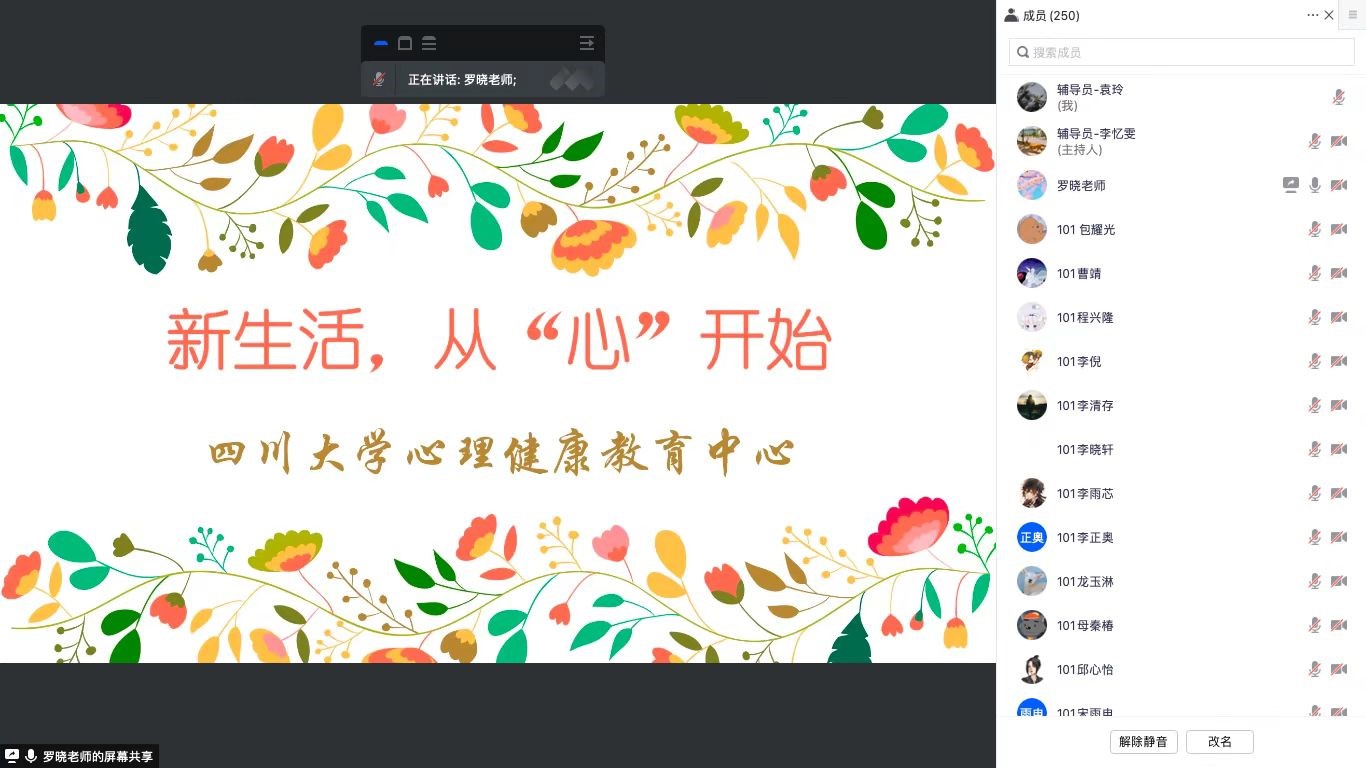The height and width of the screenshot is (768, 1366).
Task: Click the camera-off icon for 101曹靖
Action: pos(1339,273)
